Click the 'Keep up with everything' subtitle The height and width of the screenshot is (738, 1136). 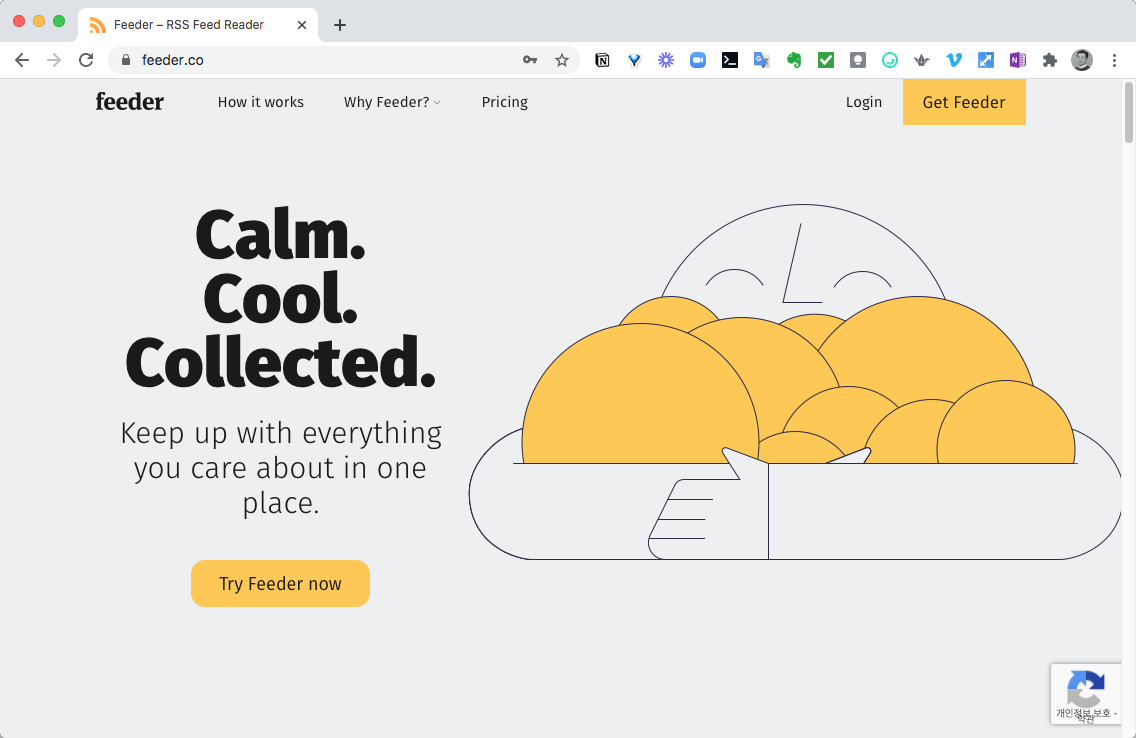[x=281, y=468]
